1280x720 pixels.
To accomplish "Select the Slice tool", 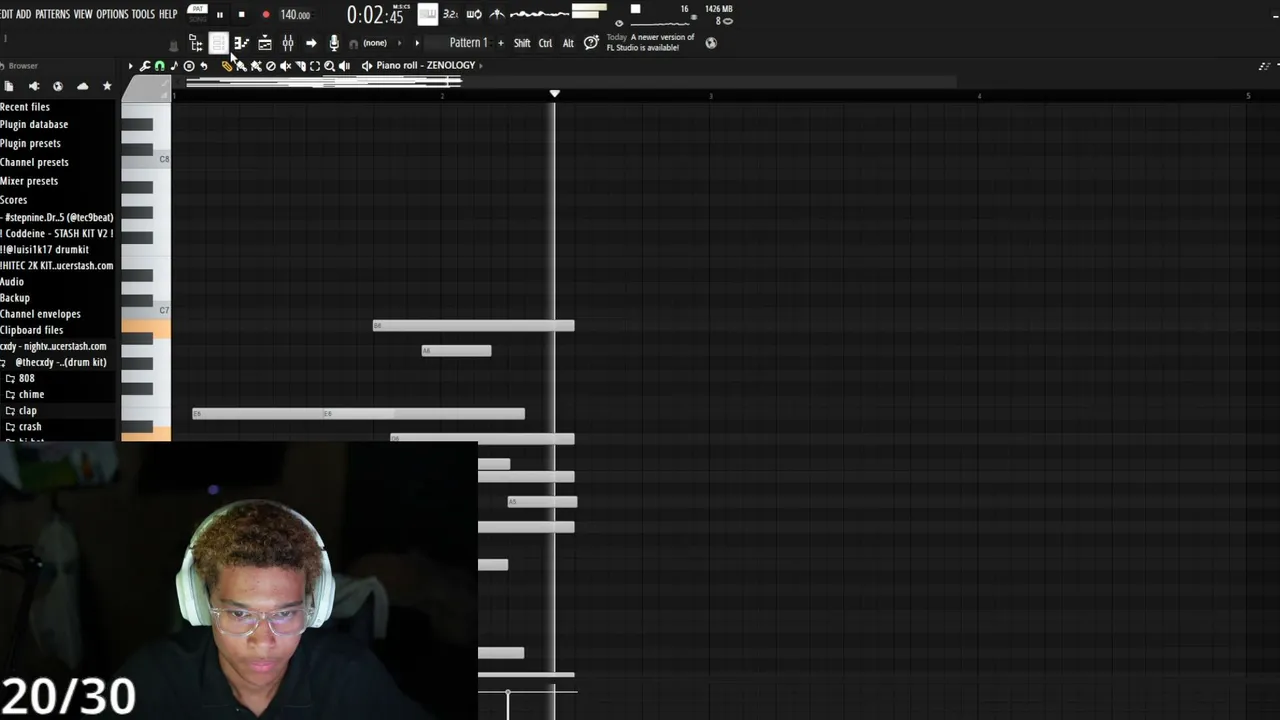I will (x=300, y=66).
